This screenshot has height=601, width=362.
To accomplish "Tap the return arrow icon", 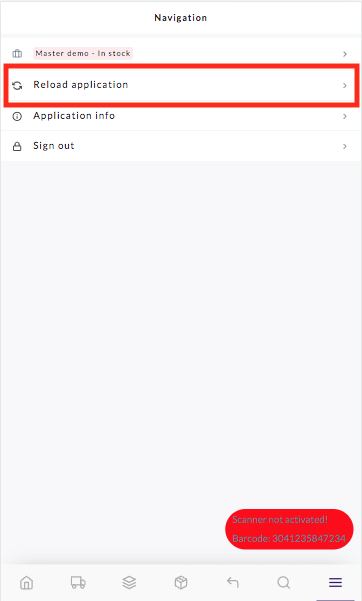I will (232, 583).
